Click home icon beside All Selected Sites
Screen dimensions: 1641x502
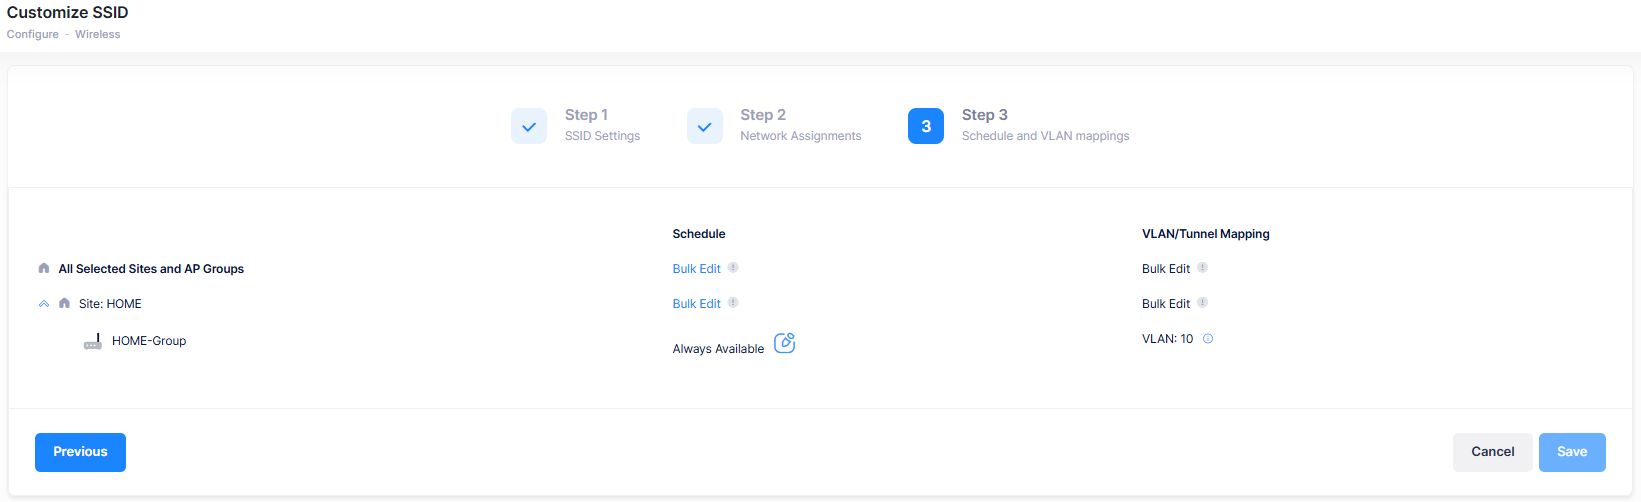coord(44,269)
